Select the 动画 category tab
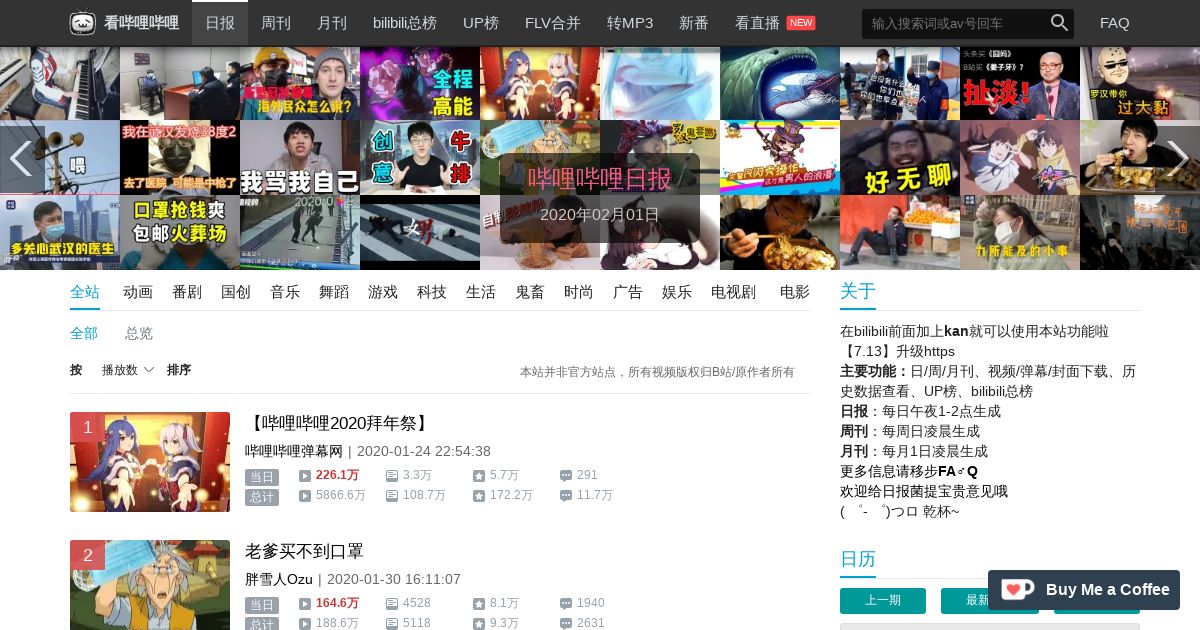Viewport: 1200px width, 630px height. pyautogui.click(x=138, y=292)
